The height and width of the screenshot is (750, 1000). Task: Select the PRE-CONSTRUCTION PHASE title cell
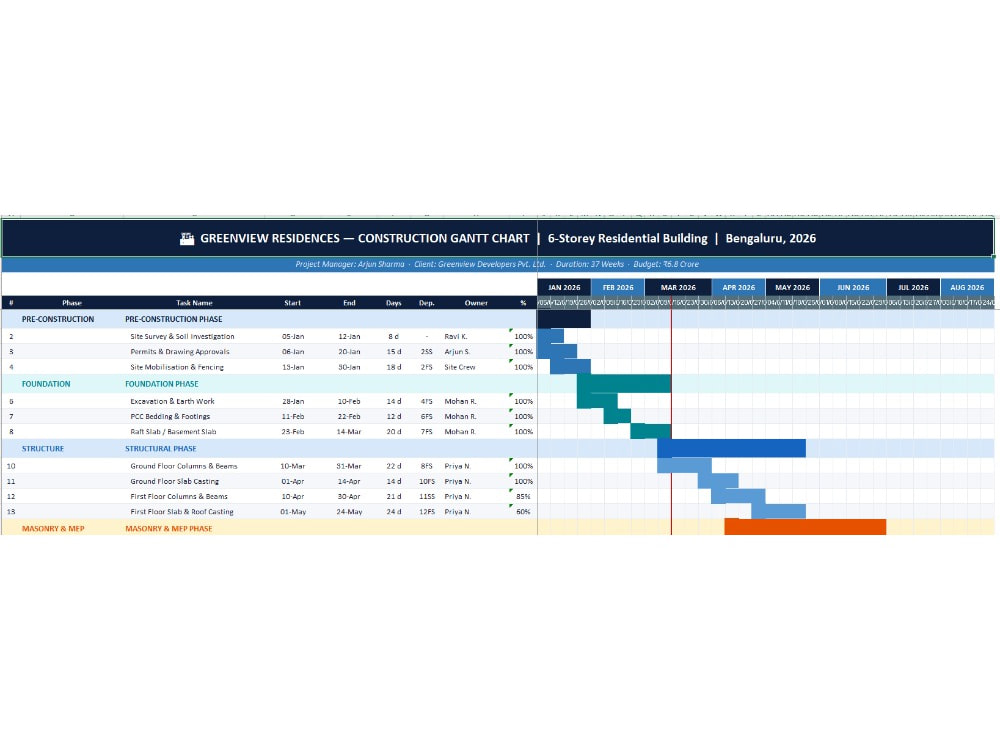173,319
